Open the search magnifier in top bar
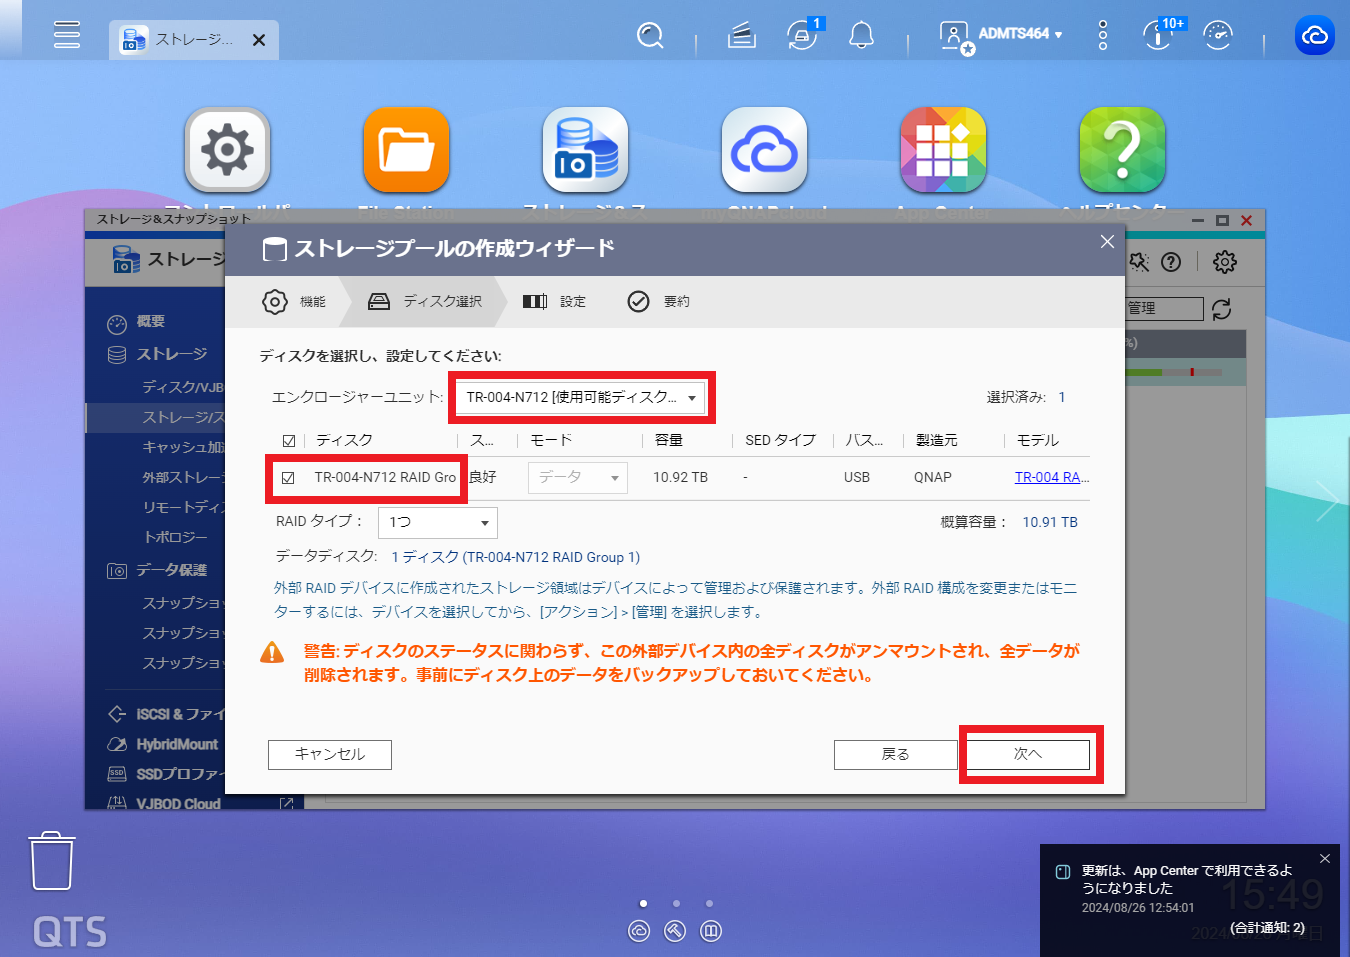Viewport: 1350px width, 957px height. [650, 36]
